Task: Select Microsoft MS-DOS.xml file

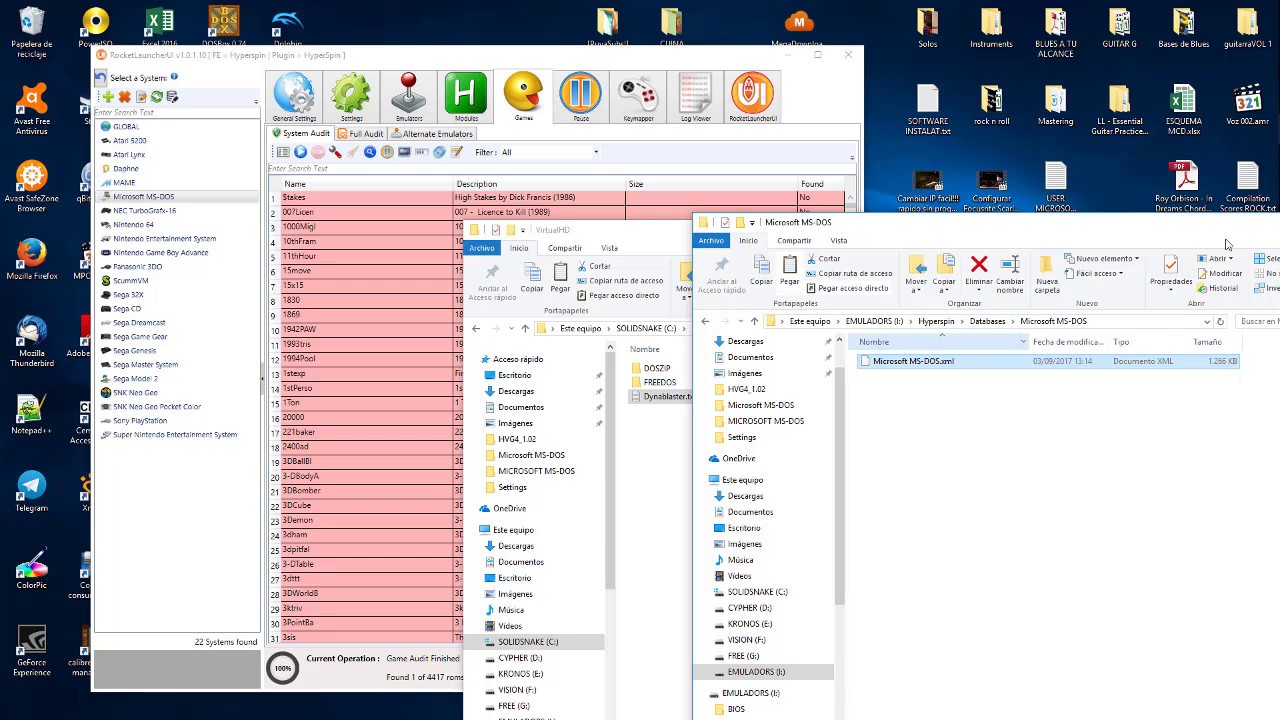Action: 1048,361
